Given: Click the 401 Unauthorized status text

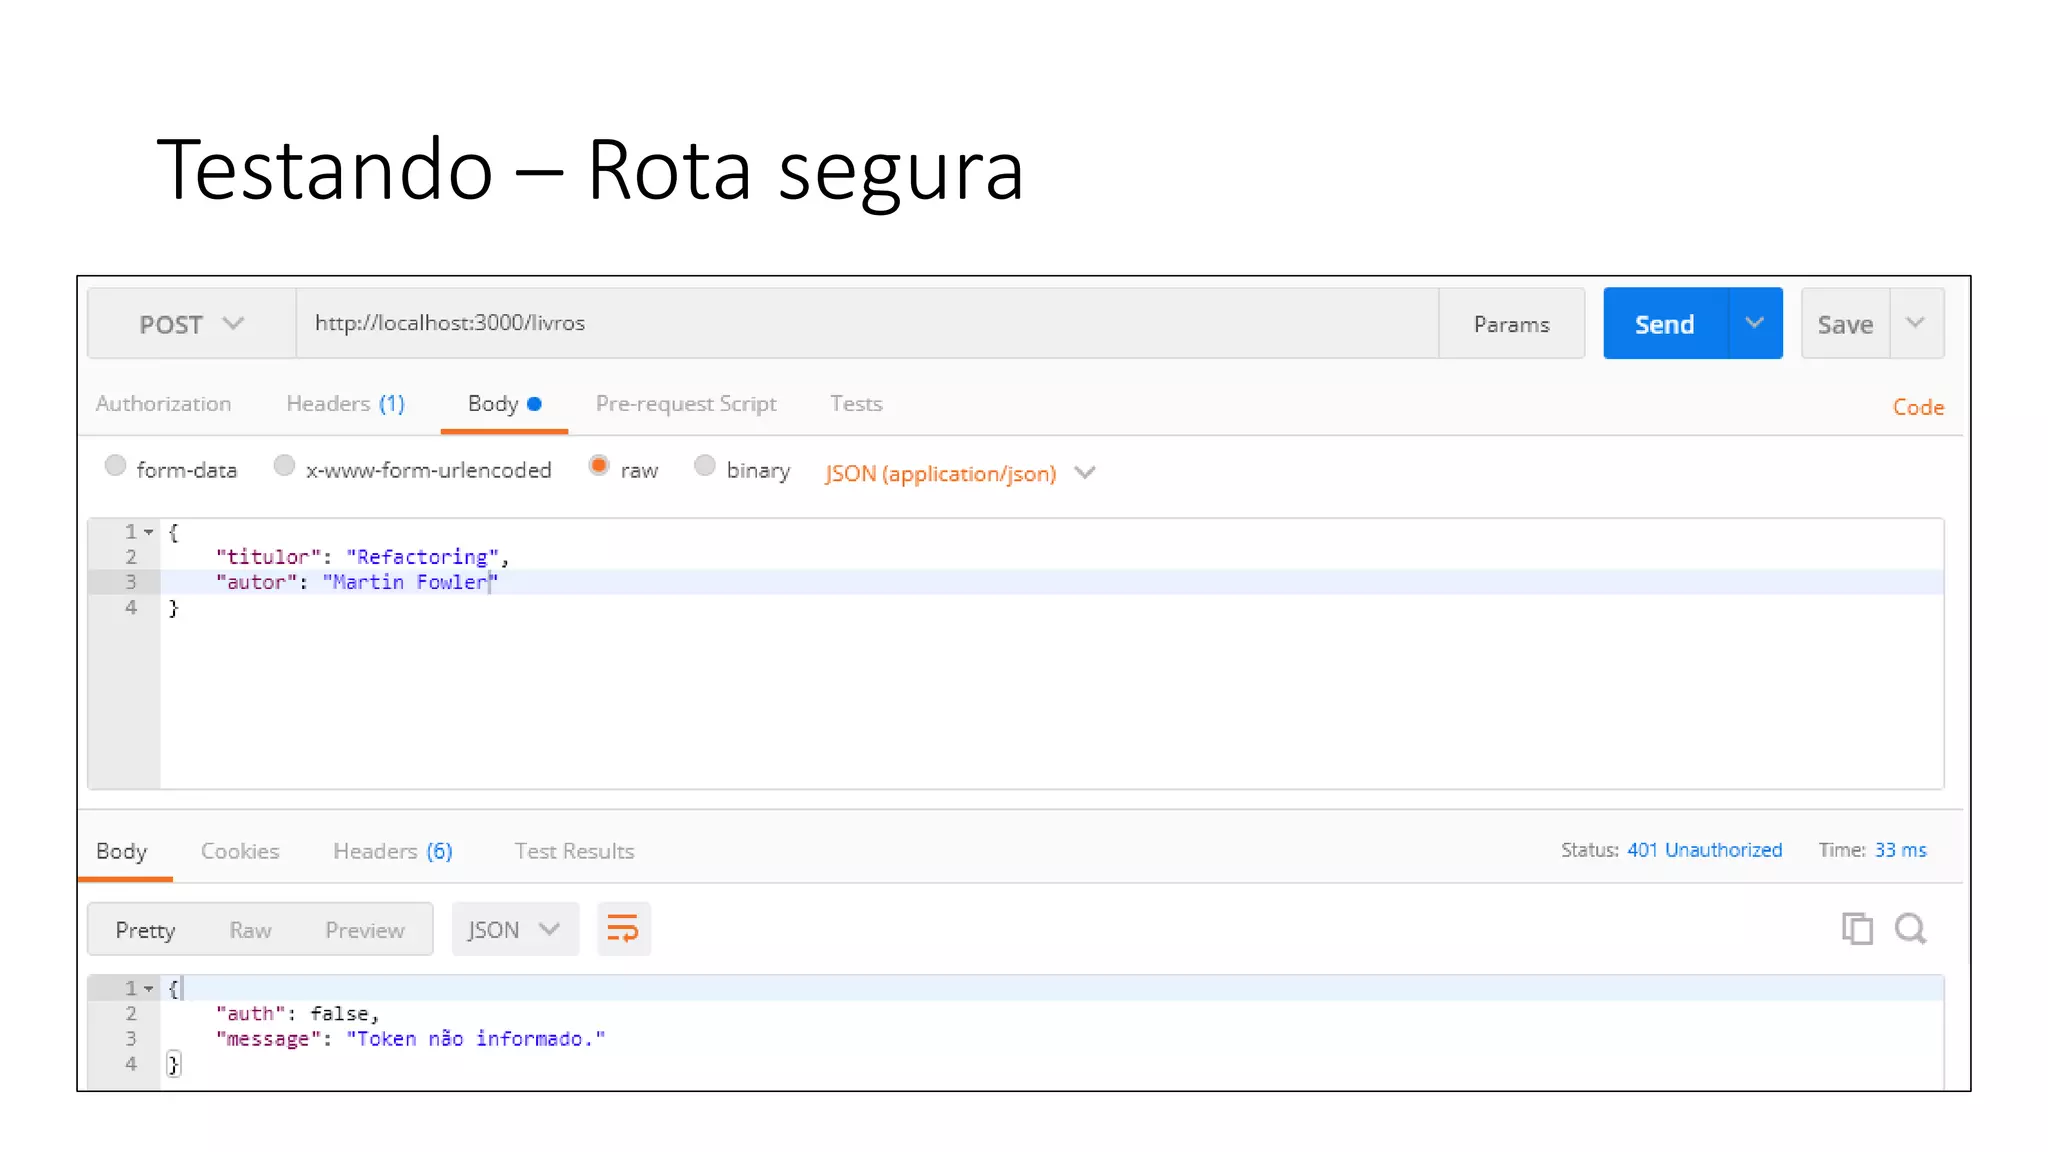Looking at the screenshot, I should (x=1705, y=850).
